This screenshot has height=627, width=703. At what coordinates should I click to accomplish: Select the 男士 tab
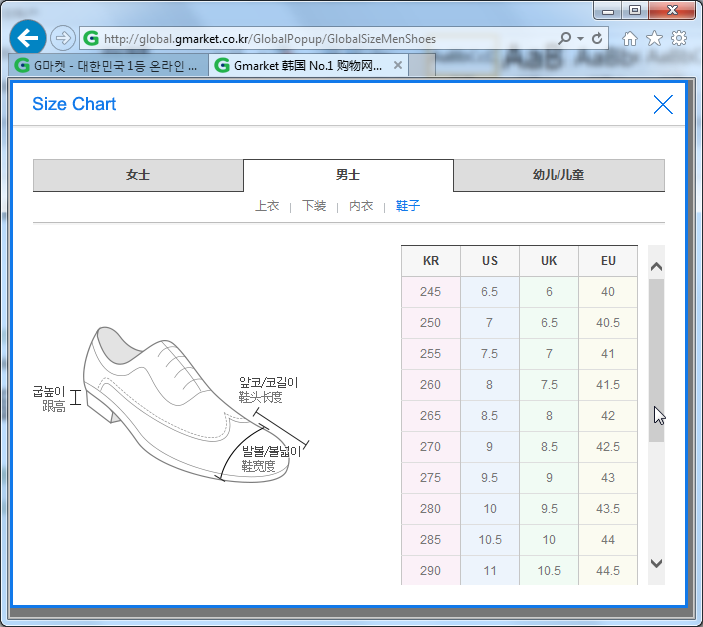point(348,175)
